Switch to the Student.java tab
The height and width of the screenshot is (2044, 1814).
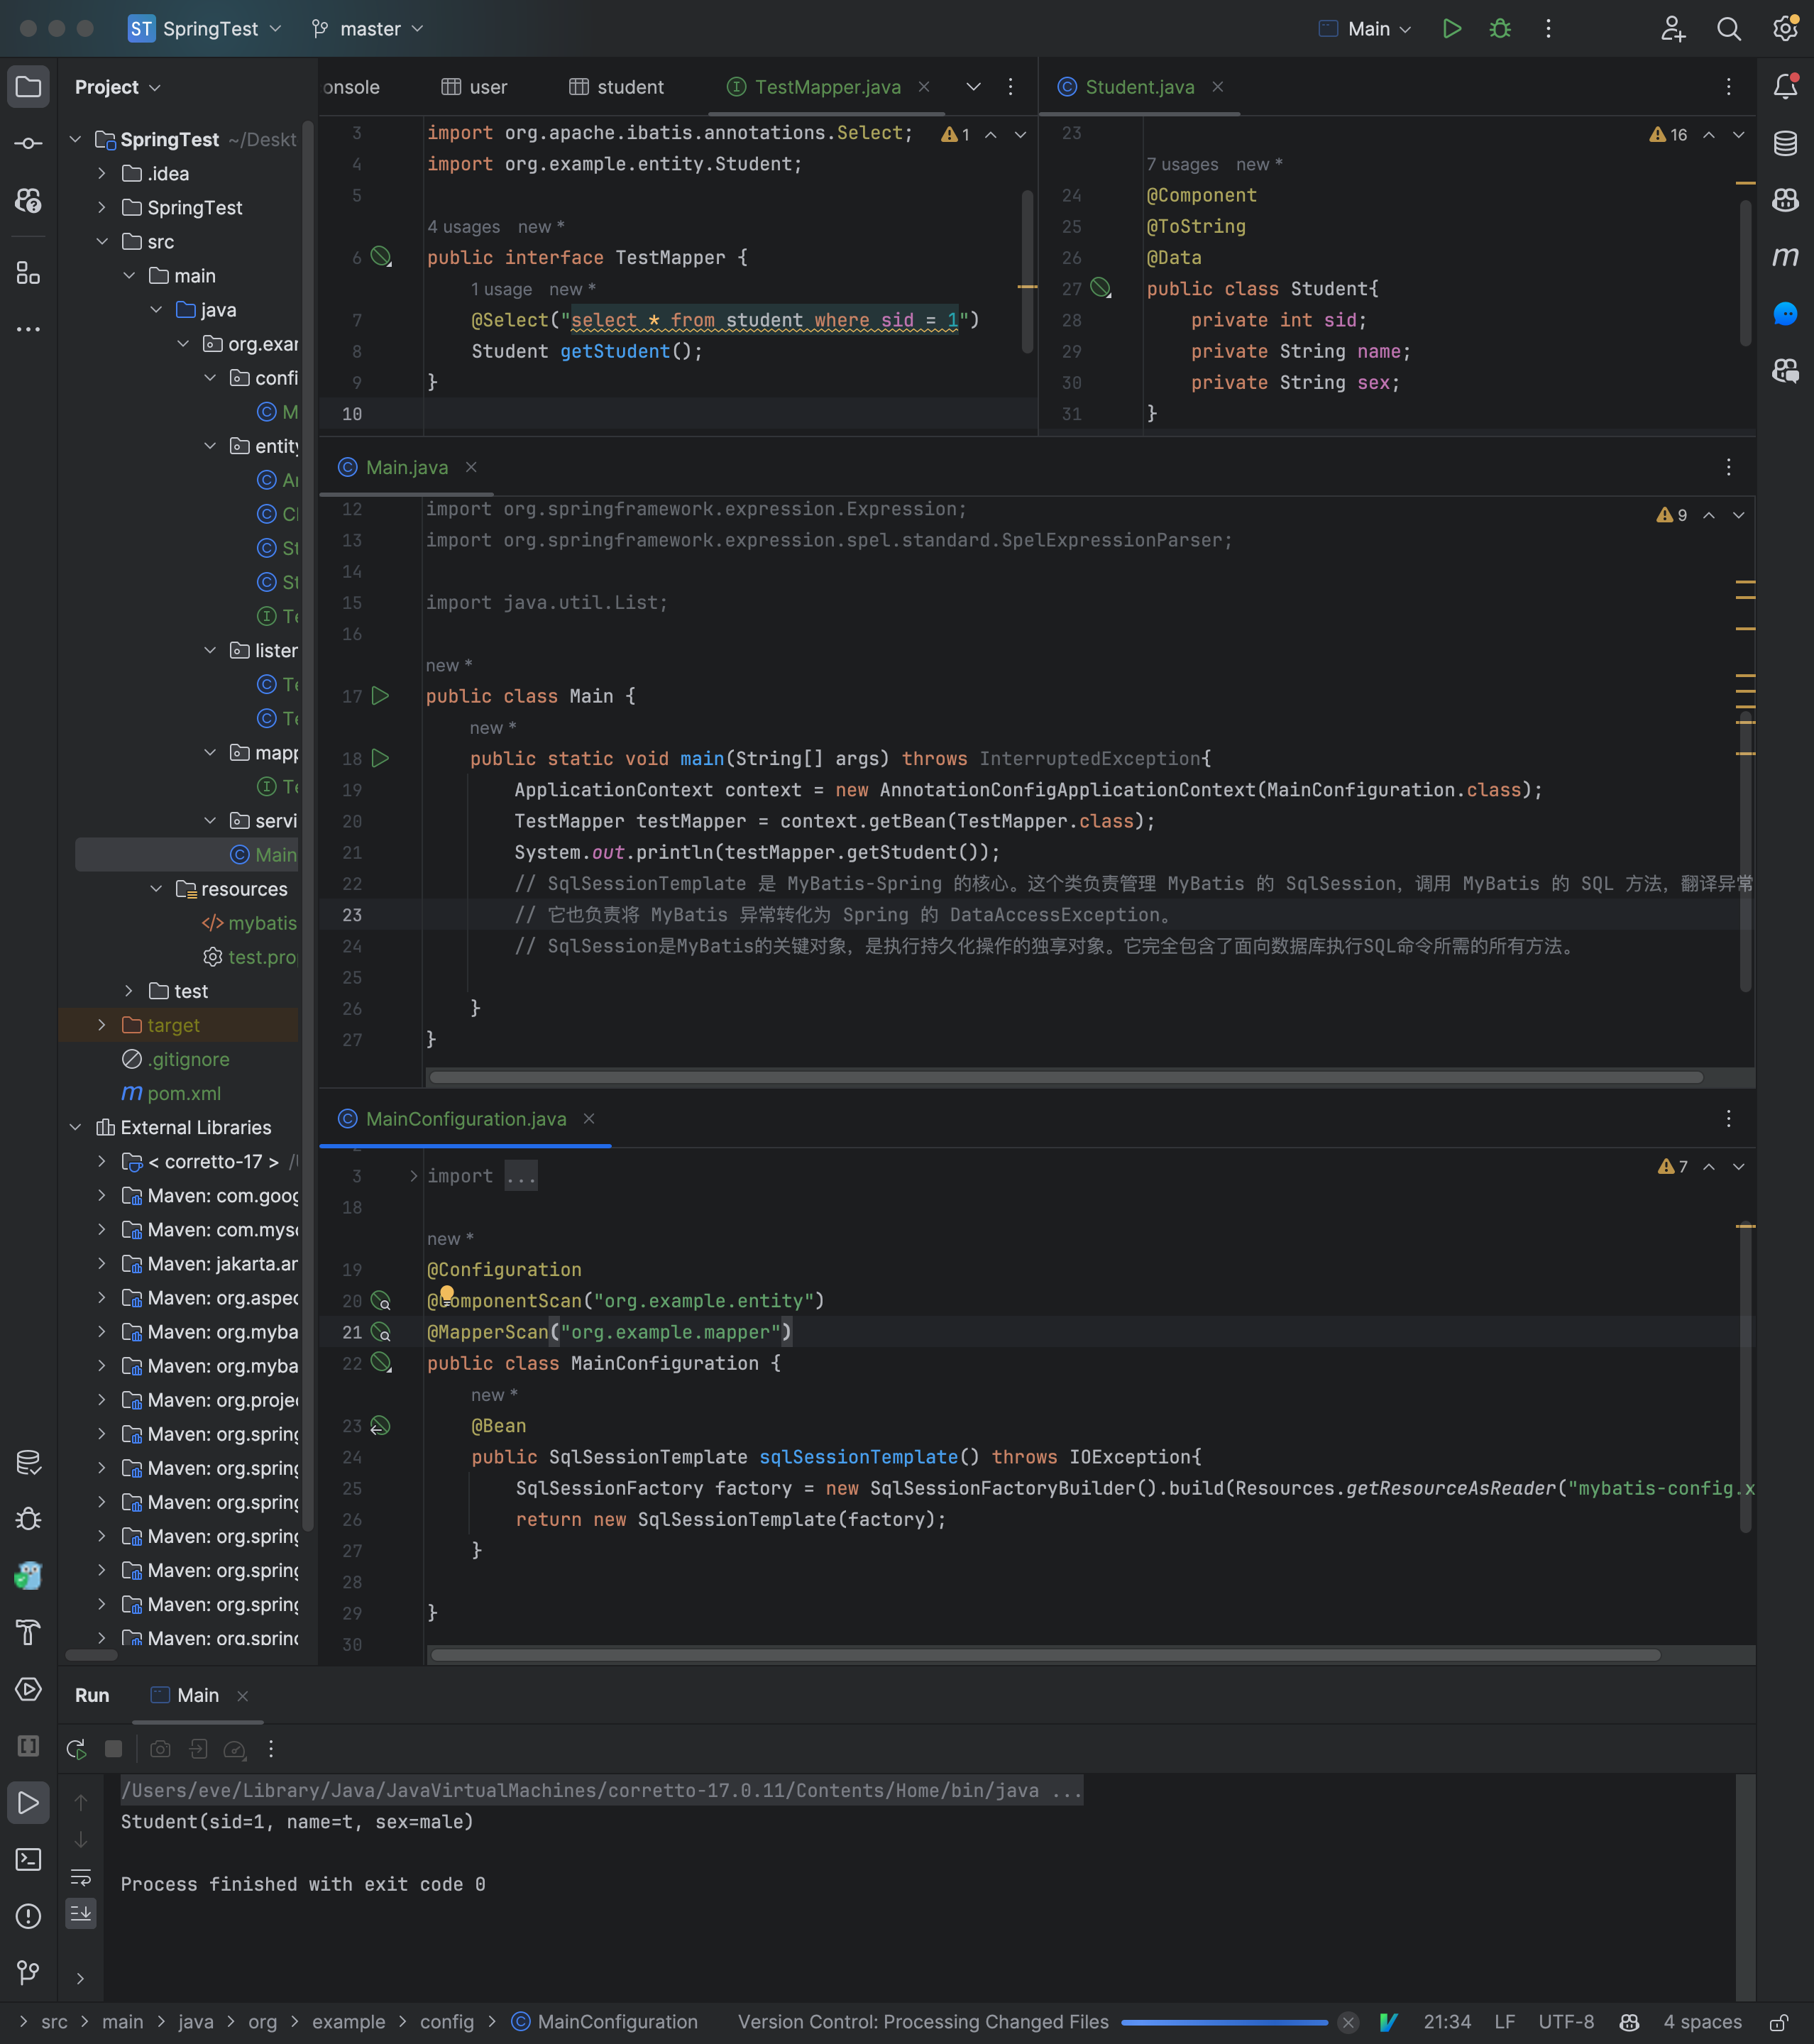point(1140,87)
